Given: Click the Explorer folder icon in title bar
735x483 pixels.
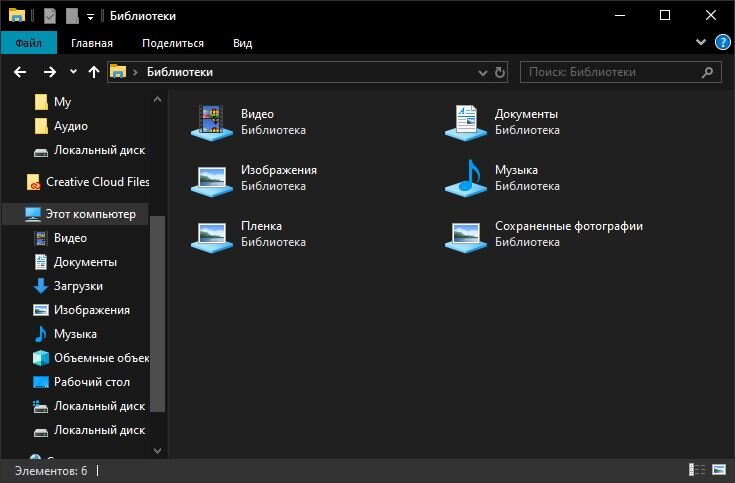Looking at the screenshot, I should [x=17, y=15].
